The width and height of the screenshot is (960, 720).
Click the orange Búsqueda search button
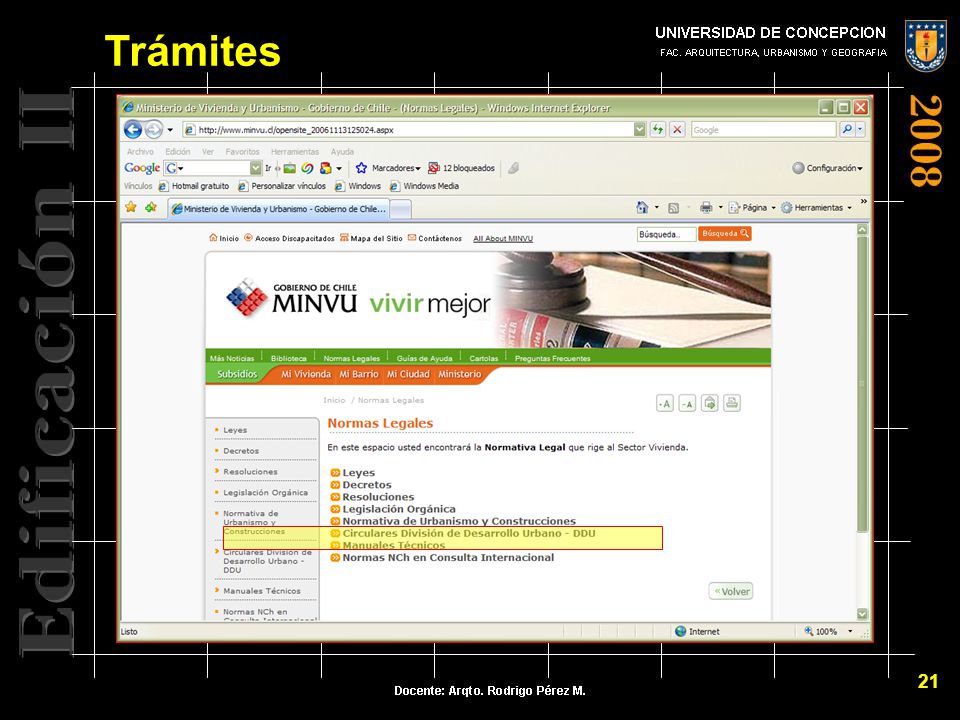point(725,233)
